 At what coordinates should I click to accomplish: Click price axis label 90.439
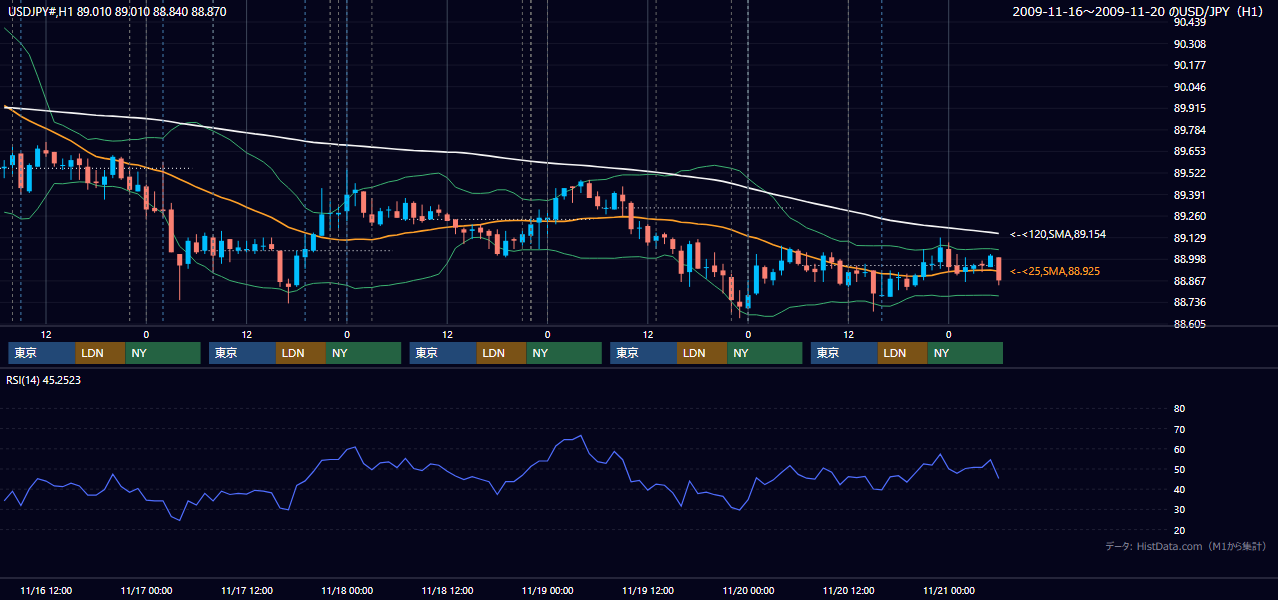click(1190, 23)
